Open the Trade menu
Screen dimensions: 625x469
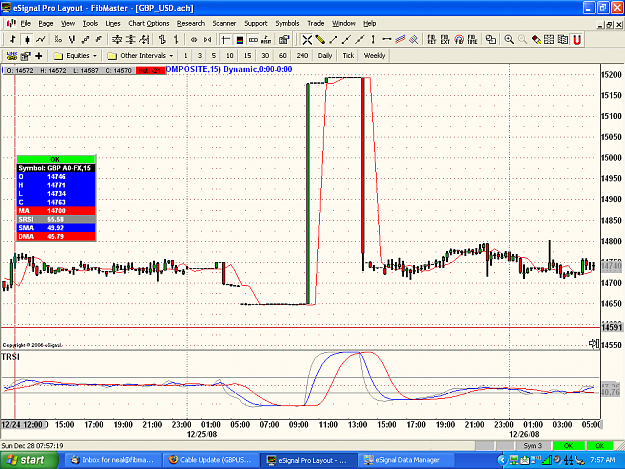click(x=316, y=24)
